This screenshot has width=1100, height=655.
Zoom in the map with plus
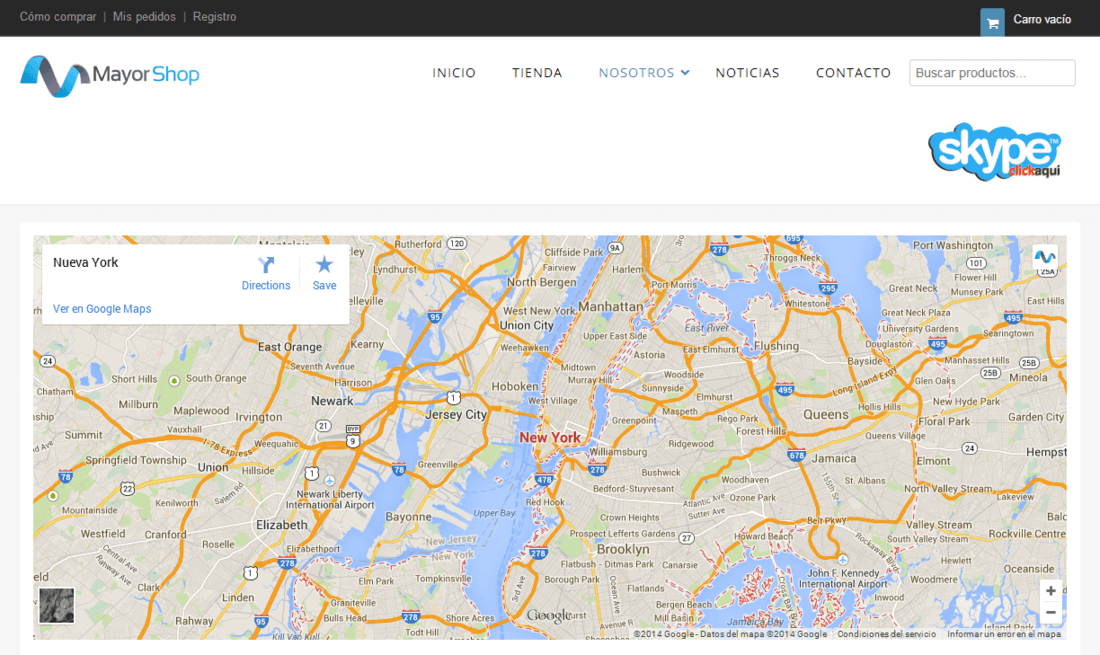(1051, 590)
